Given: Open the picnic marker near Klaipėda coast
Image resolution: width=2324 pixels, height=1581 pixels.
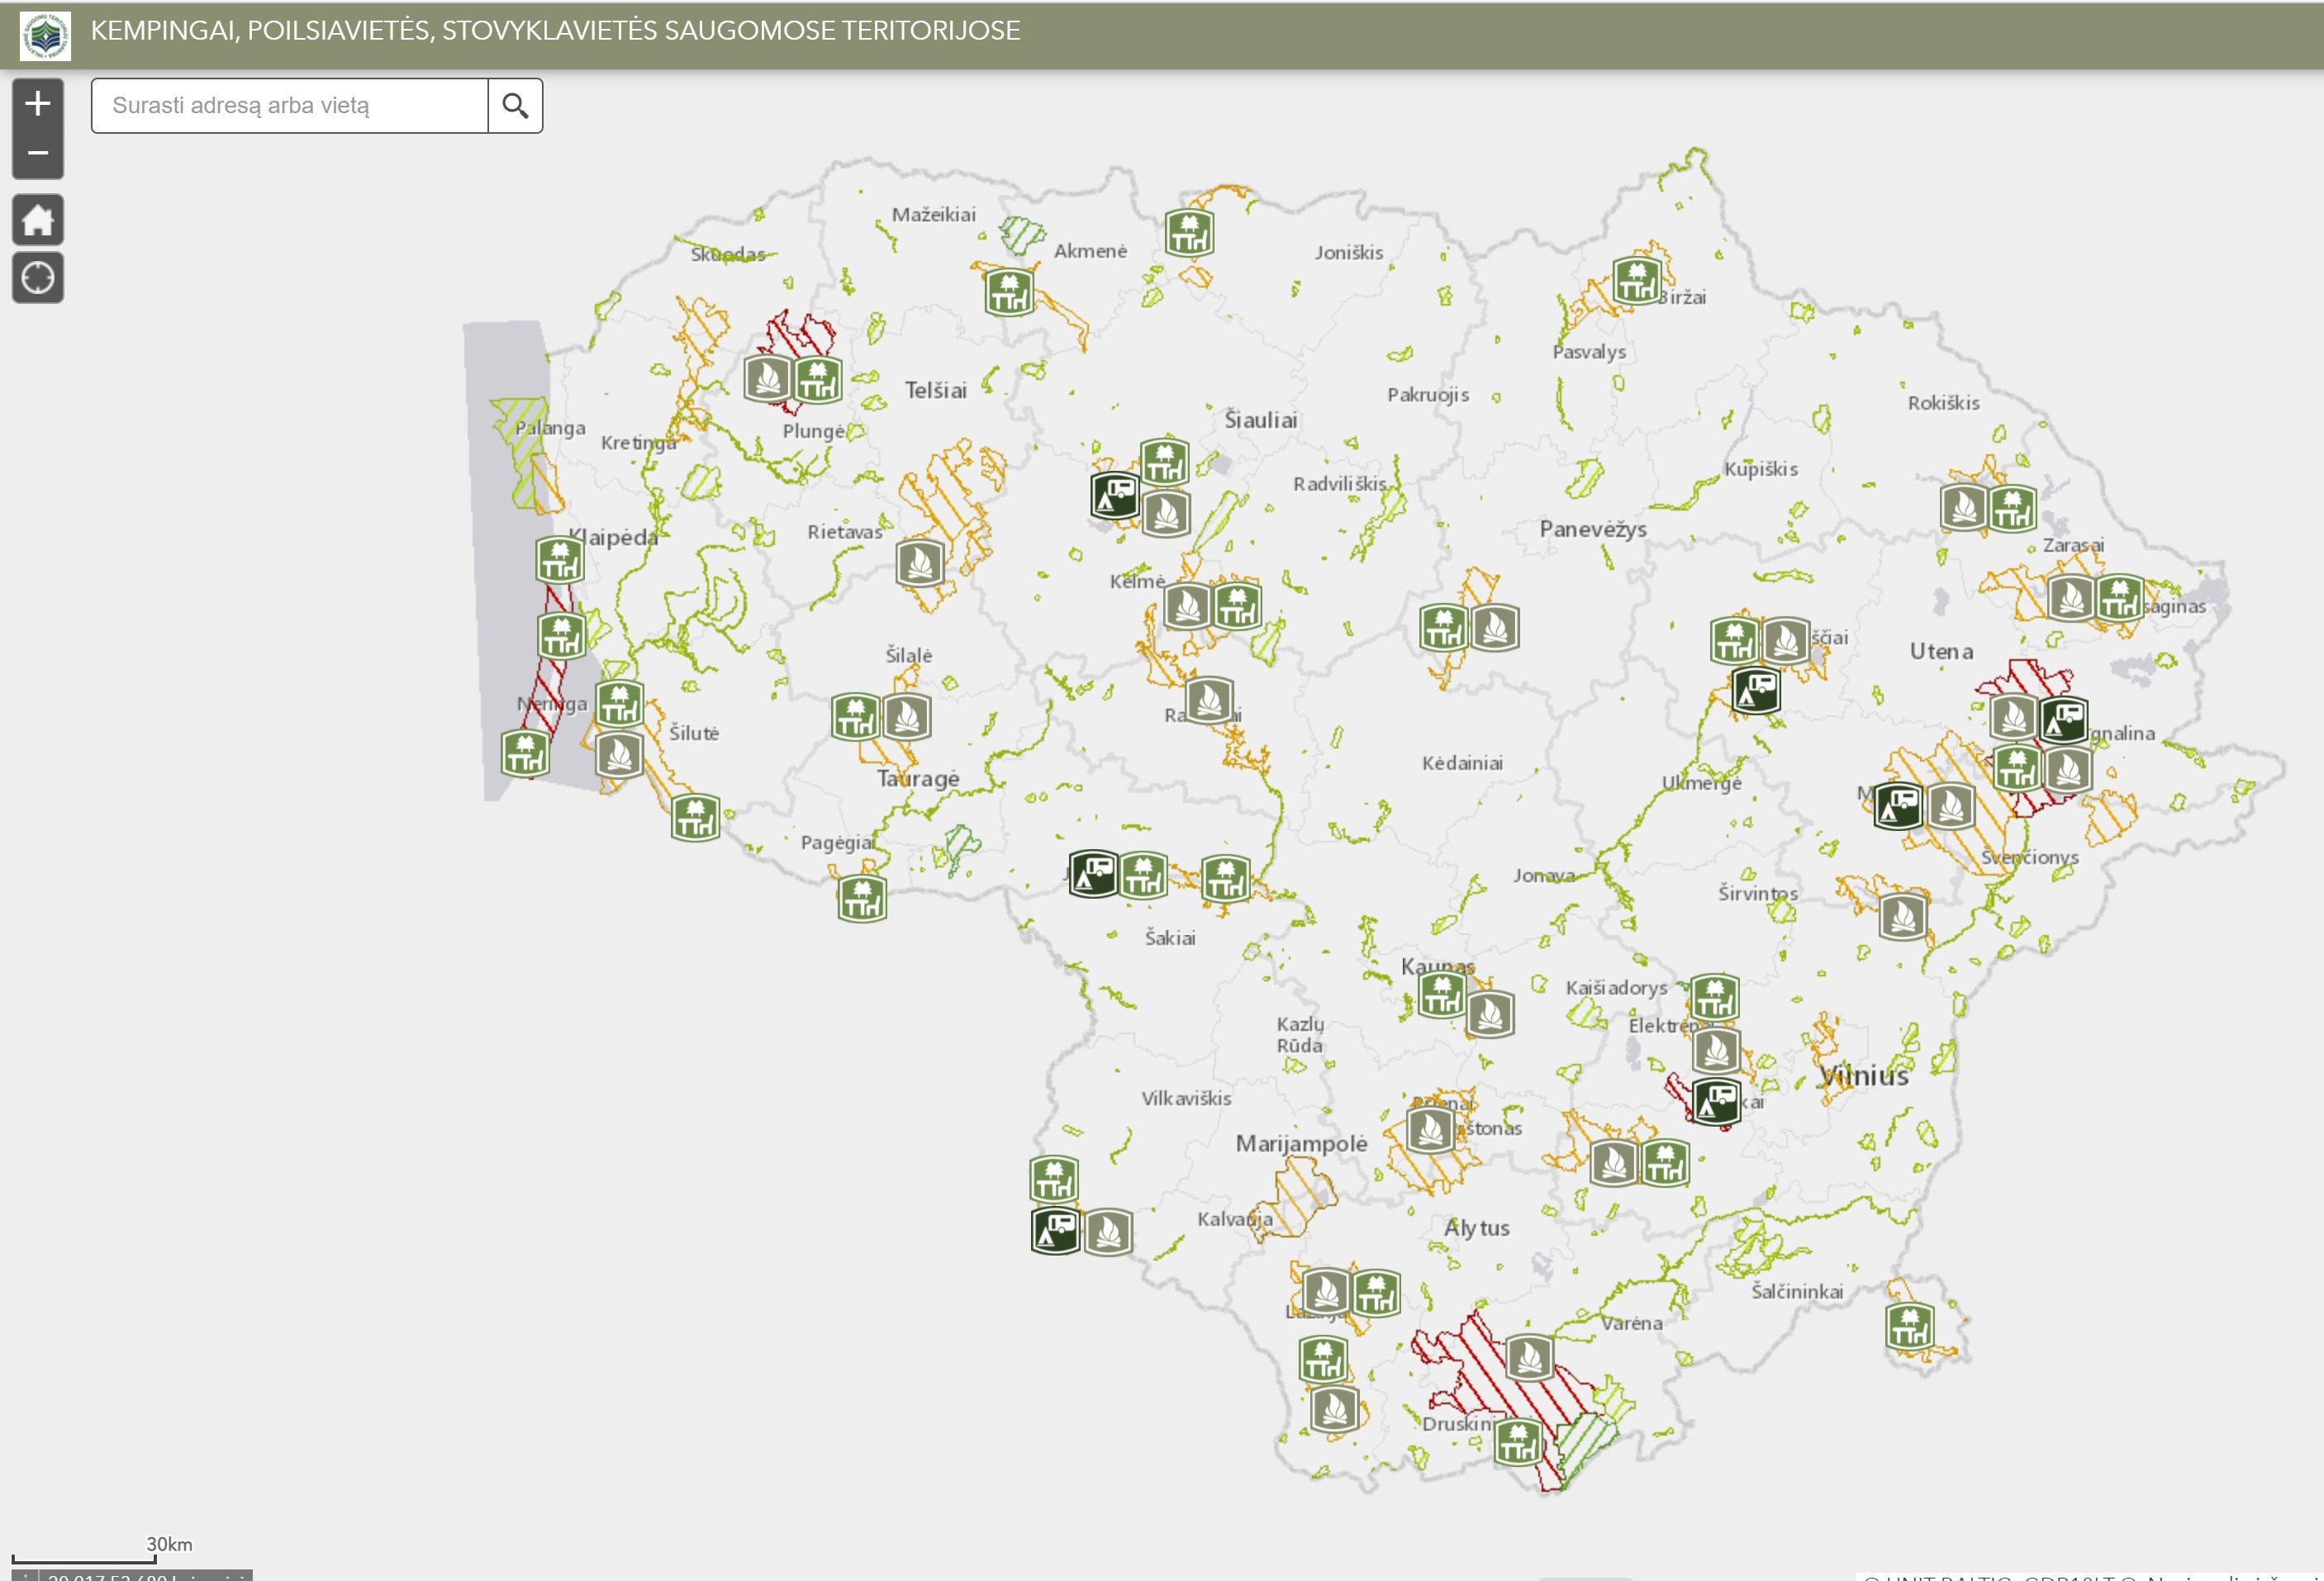Looking at the screenshot, I should [x=560, y=560].
